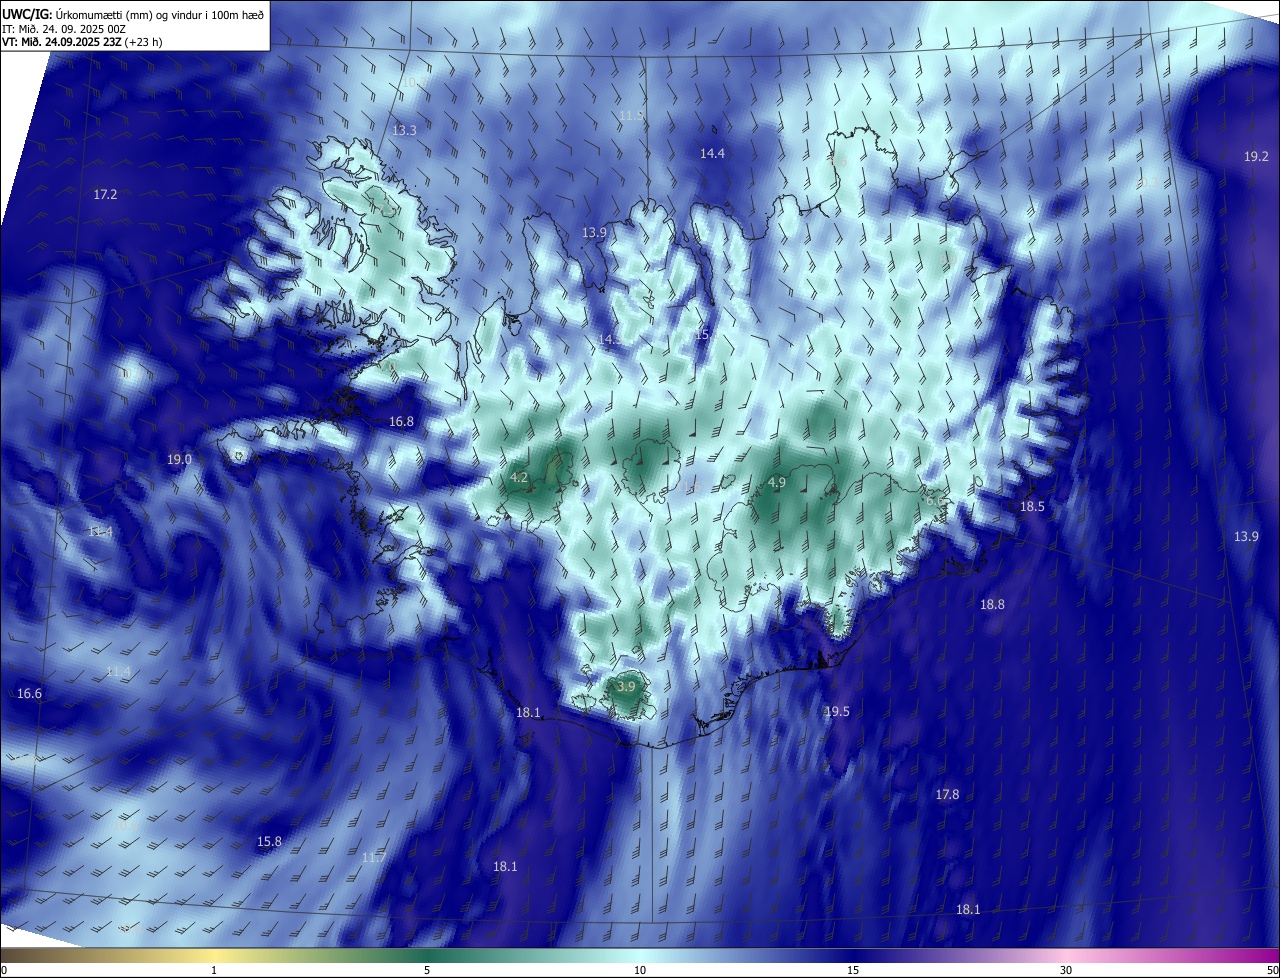1280x978 pixels.
Task: Click the 1 tick on the color scale
Action: point(214,970)
